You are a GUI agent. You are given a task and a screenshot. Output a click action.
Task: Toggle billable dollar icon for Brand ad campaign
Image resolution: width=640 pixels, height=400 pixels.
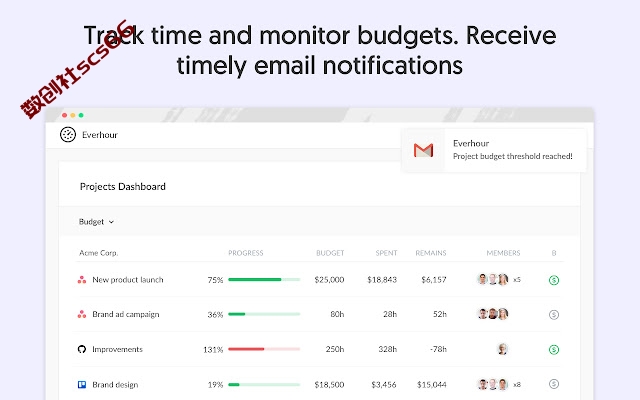[x=554, y=315]
